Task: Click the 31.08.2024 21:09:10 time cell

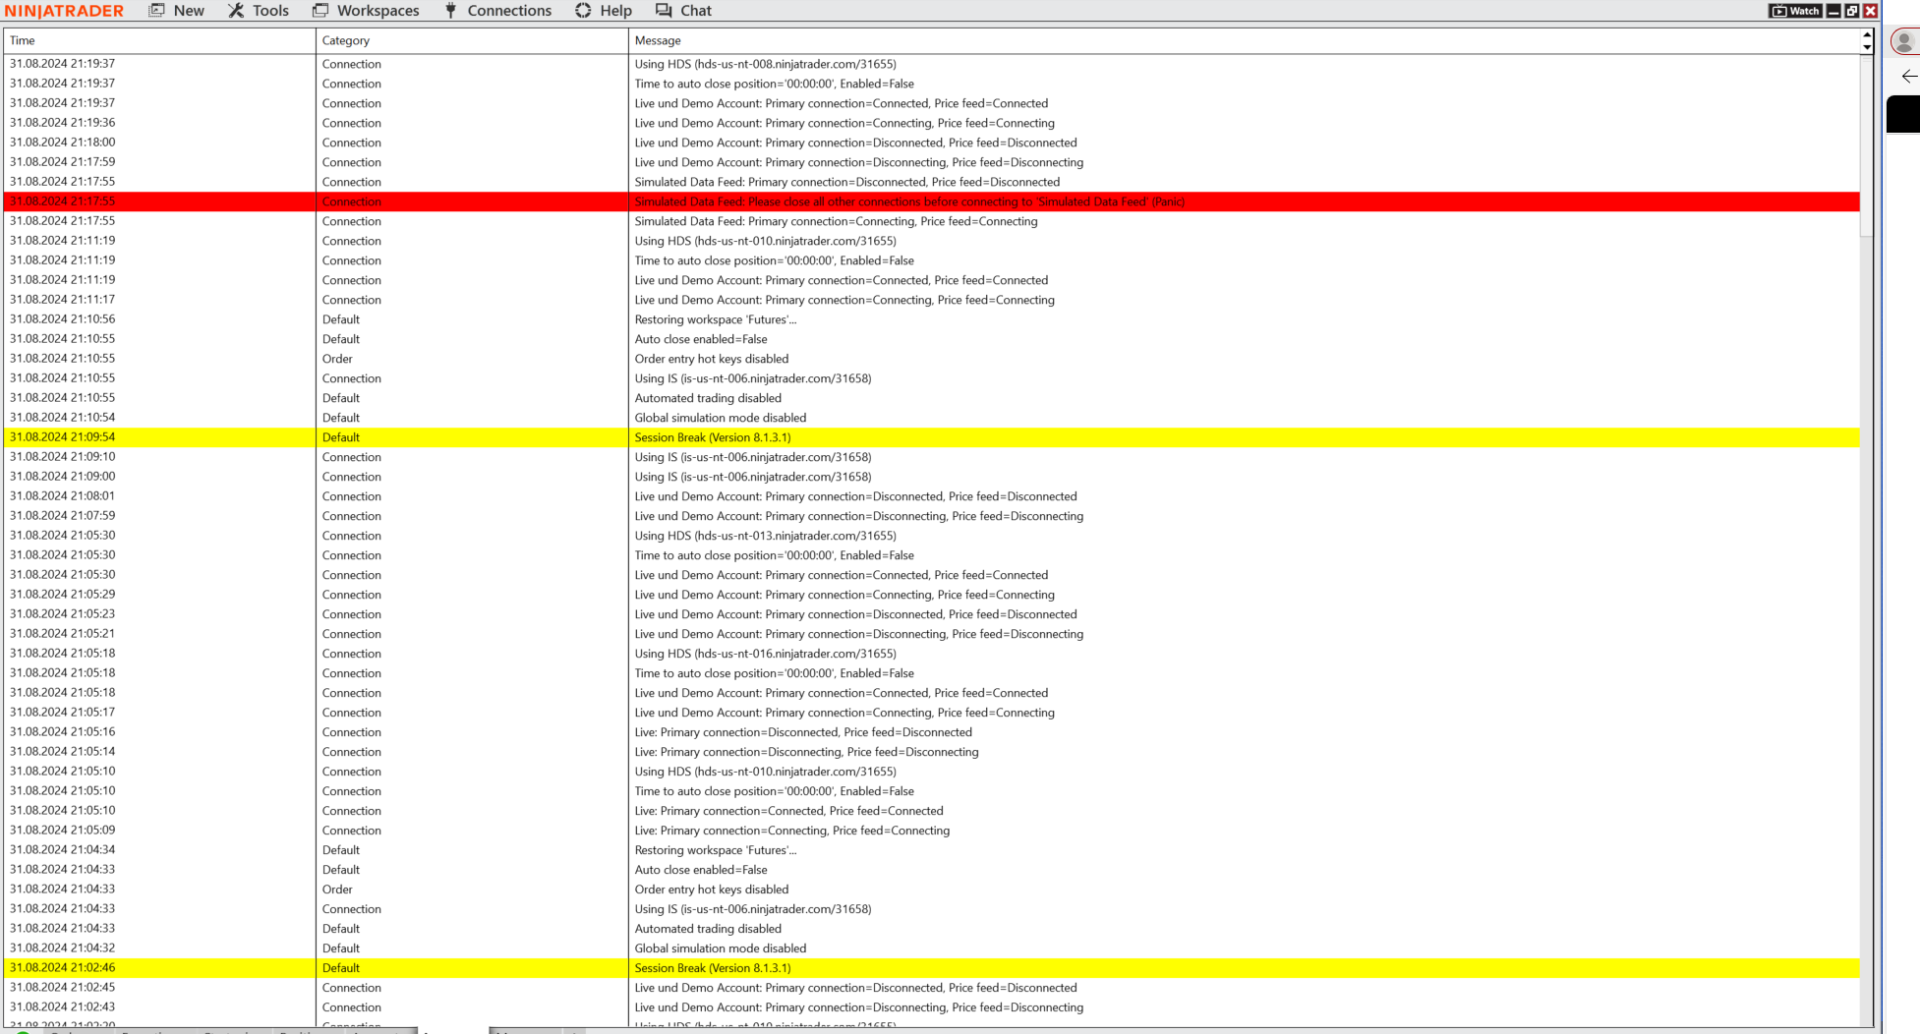Action: click(x=62, y=457)
